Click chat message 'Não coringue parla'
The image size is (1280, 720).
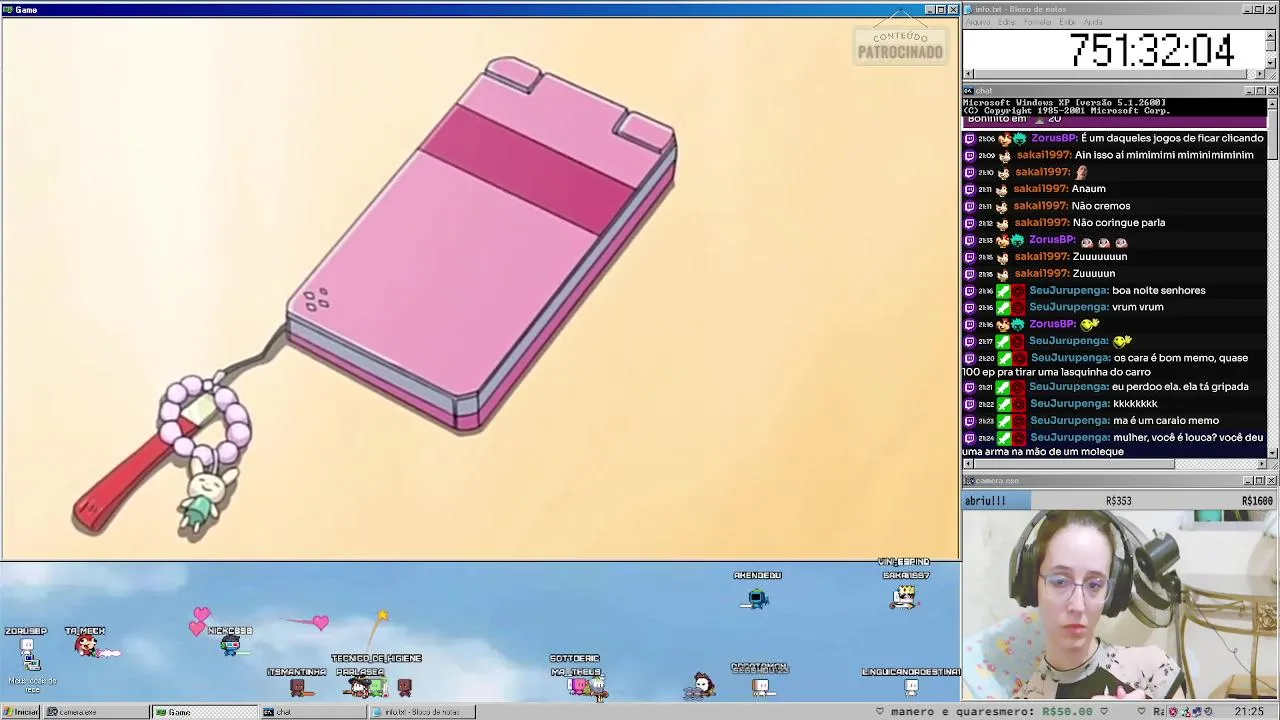coord(1118,222)
